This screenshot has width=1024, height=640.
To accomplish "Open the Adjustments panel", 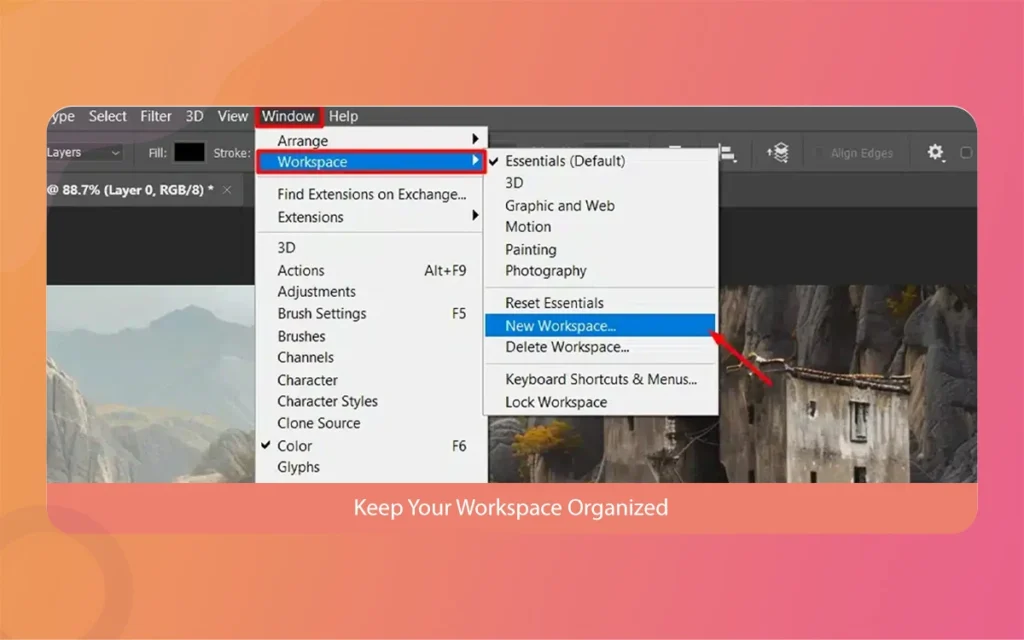I will pos(371,292).
